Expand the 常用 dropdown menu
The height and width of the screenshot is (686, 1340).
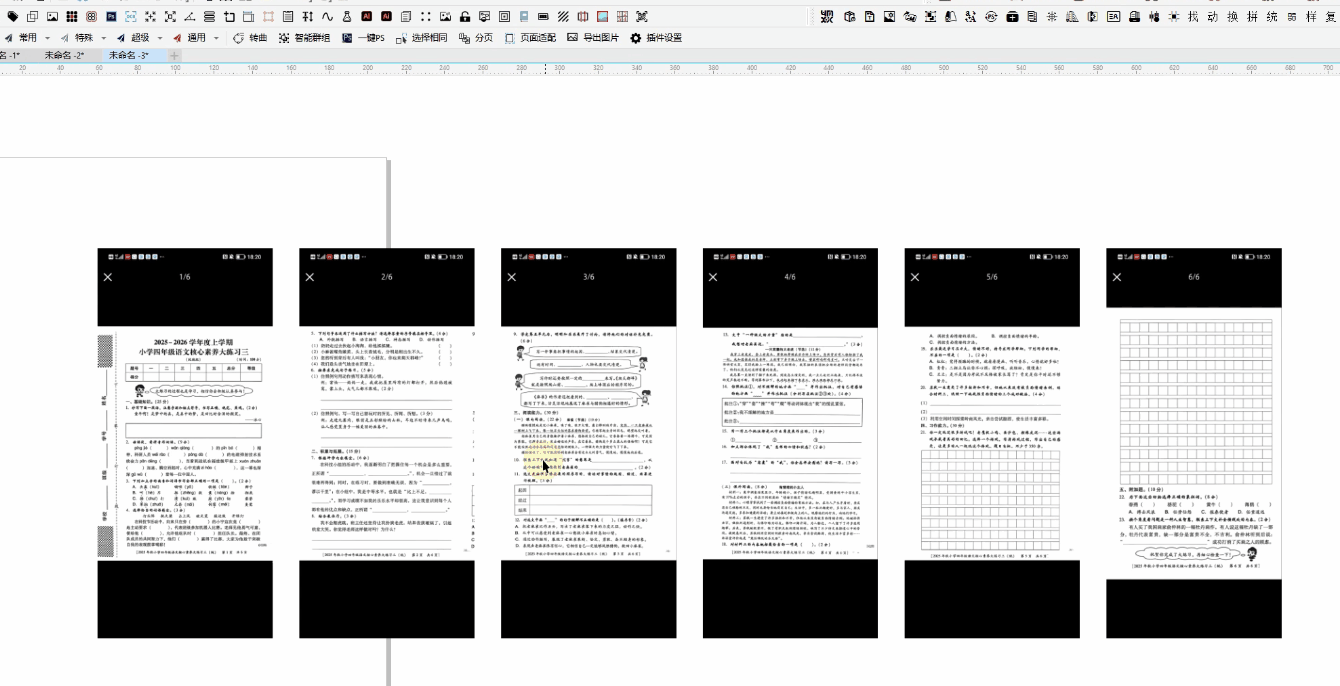pos(47,38)
